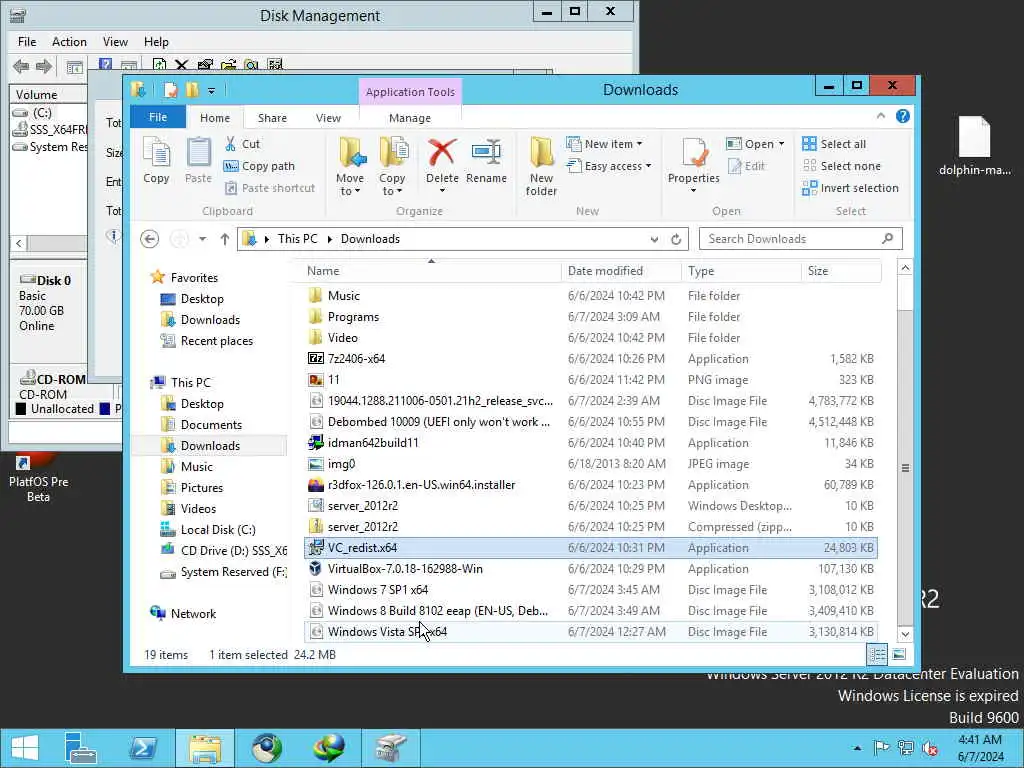Select Documents under This PC

click(x=212, y=424)
